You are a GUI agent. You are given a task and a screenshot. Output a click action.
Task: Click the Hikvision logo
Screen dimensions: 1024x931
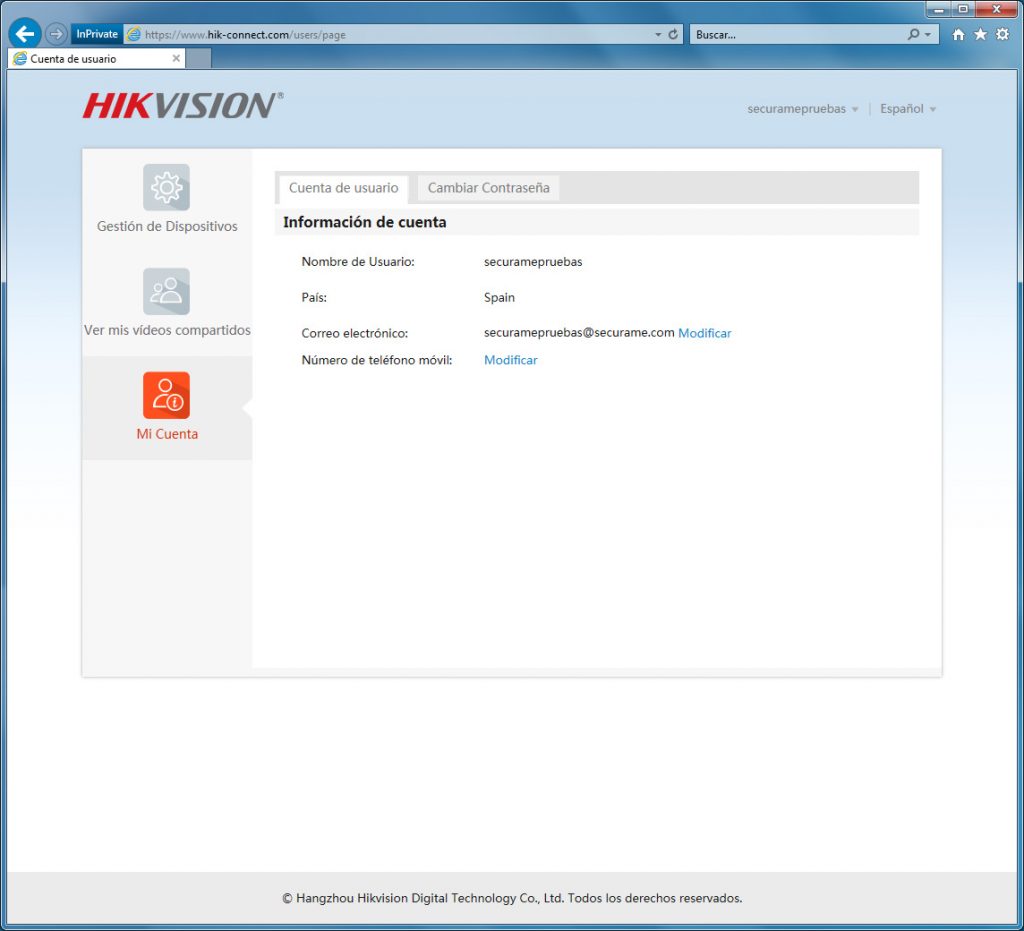[183, 105]
